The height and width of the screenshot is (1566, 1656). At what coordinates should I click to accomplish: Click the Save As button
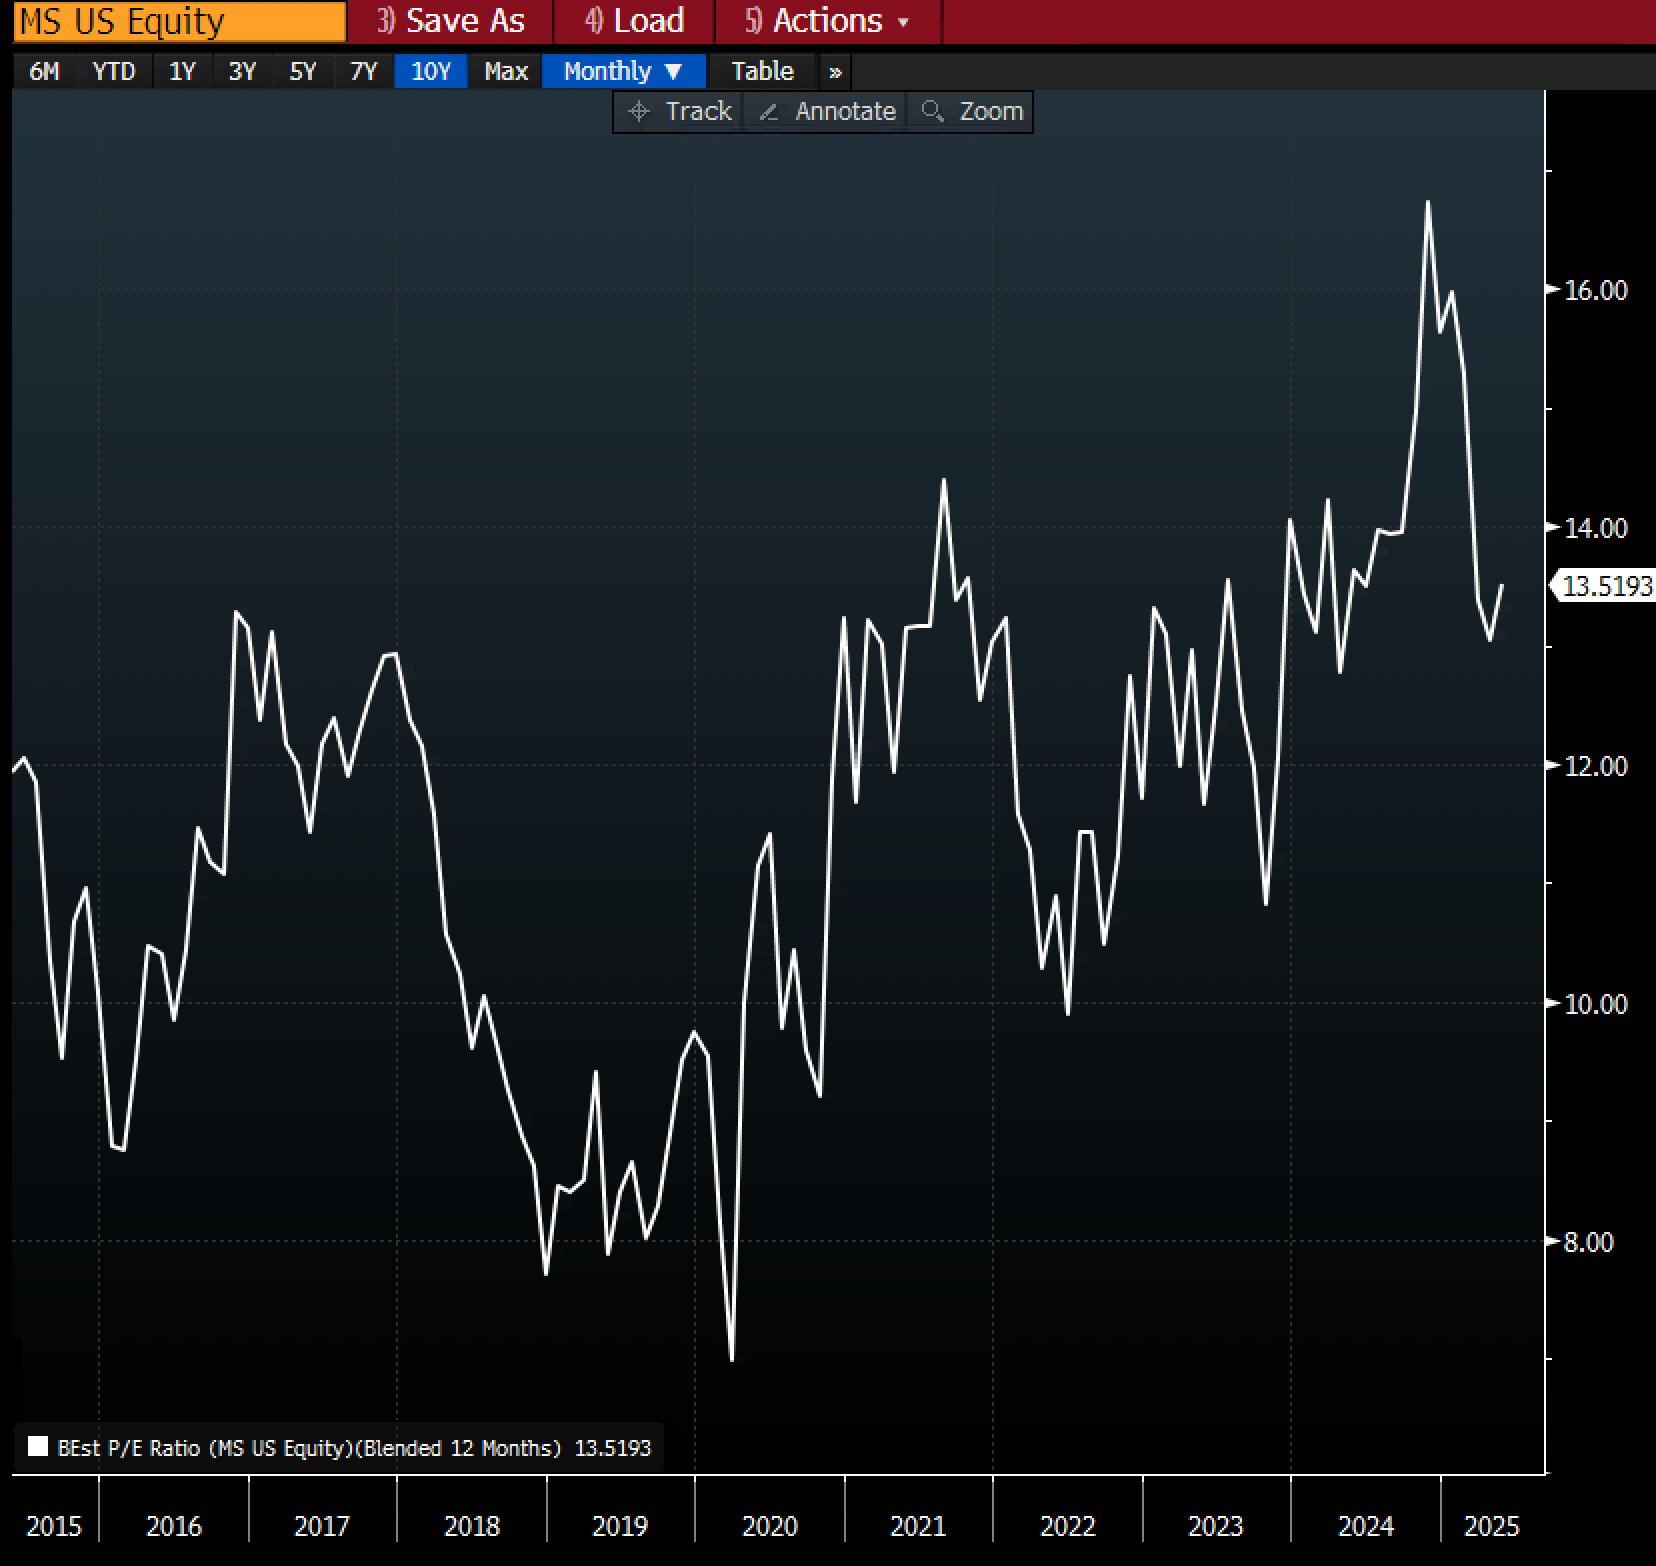[x=451, y=21]
